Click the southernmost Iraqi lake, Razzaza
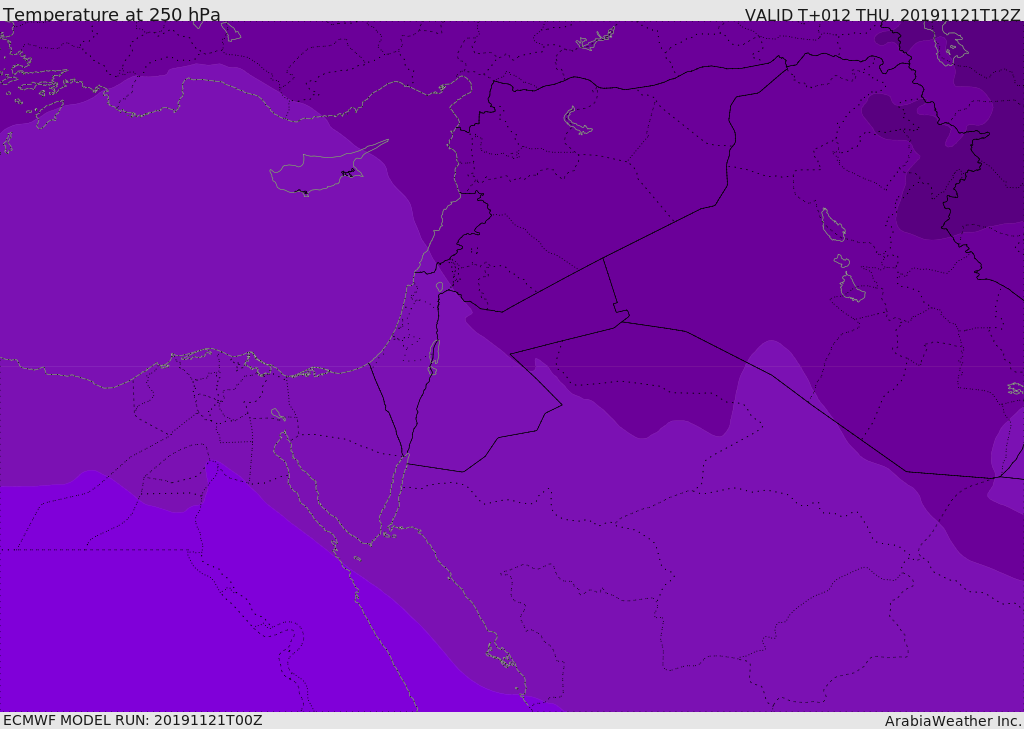The height and width of the screenshot is (729, 1024). (x=852, y=289)
